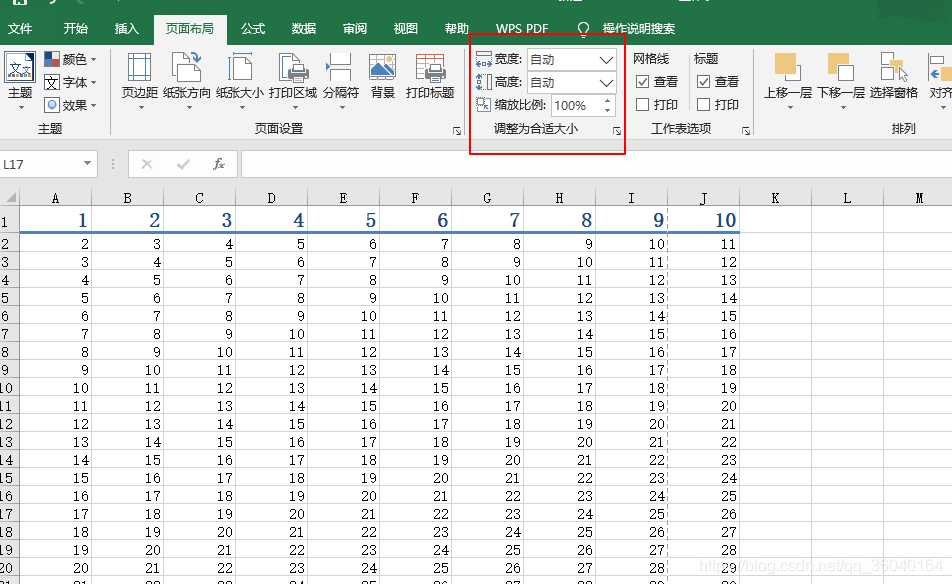The image size is (952, 584).
Task: Open the 字体 theme fonts menu
Action: pos(70,82)
